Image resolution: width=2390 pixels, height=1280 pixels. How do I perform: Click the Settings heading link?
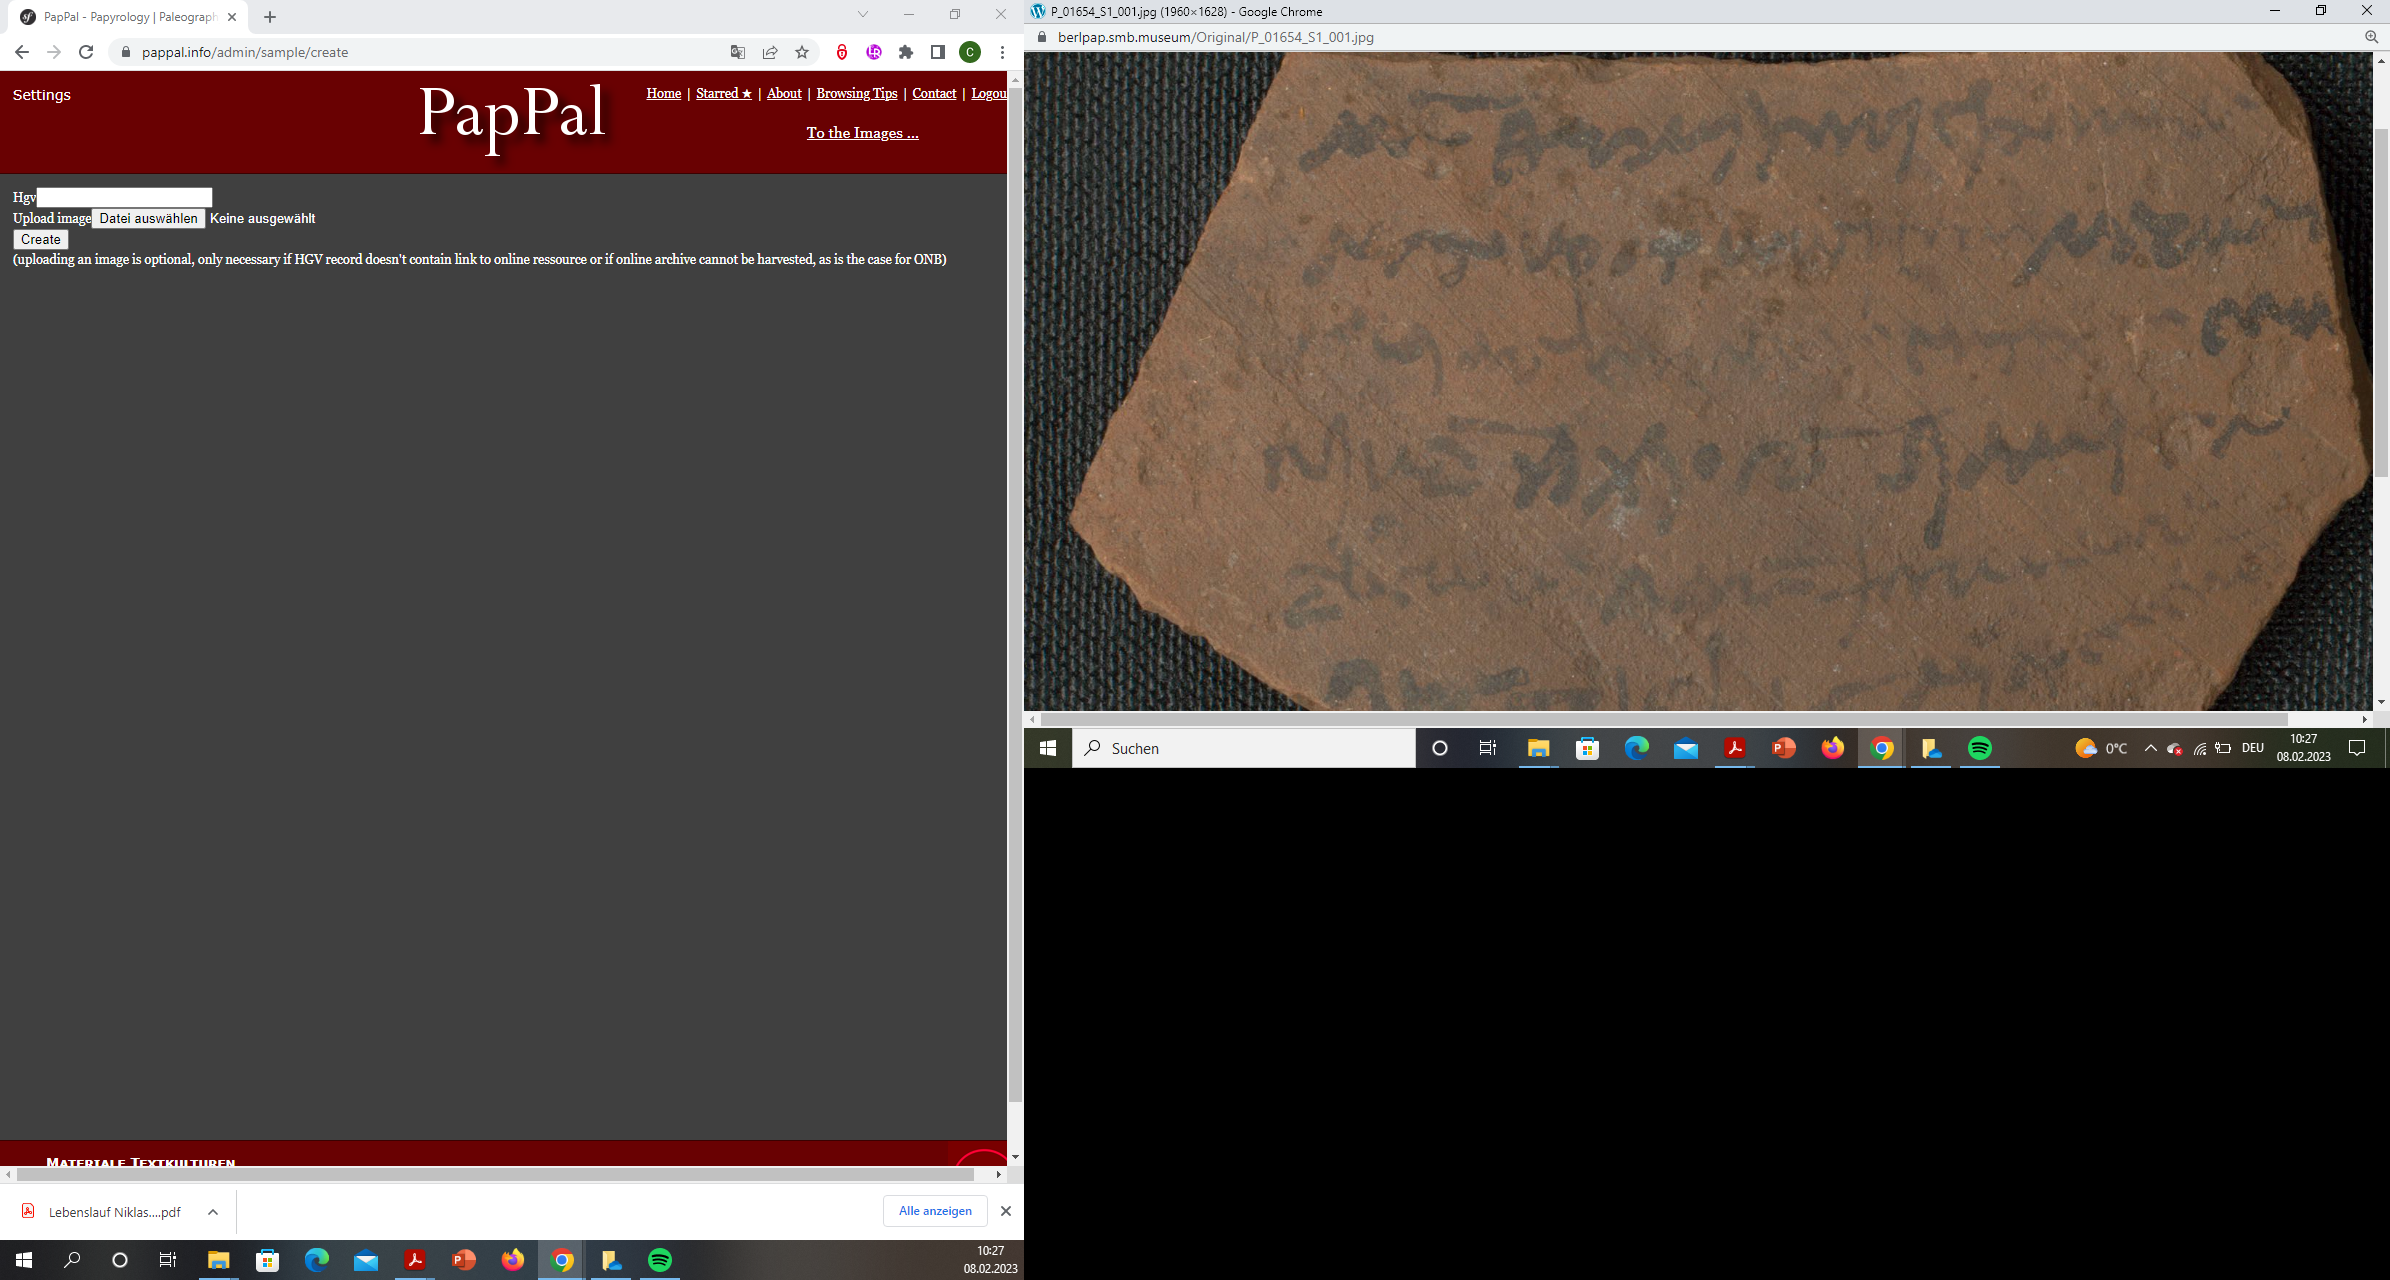pos(42,95)
